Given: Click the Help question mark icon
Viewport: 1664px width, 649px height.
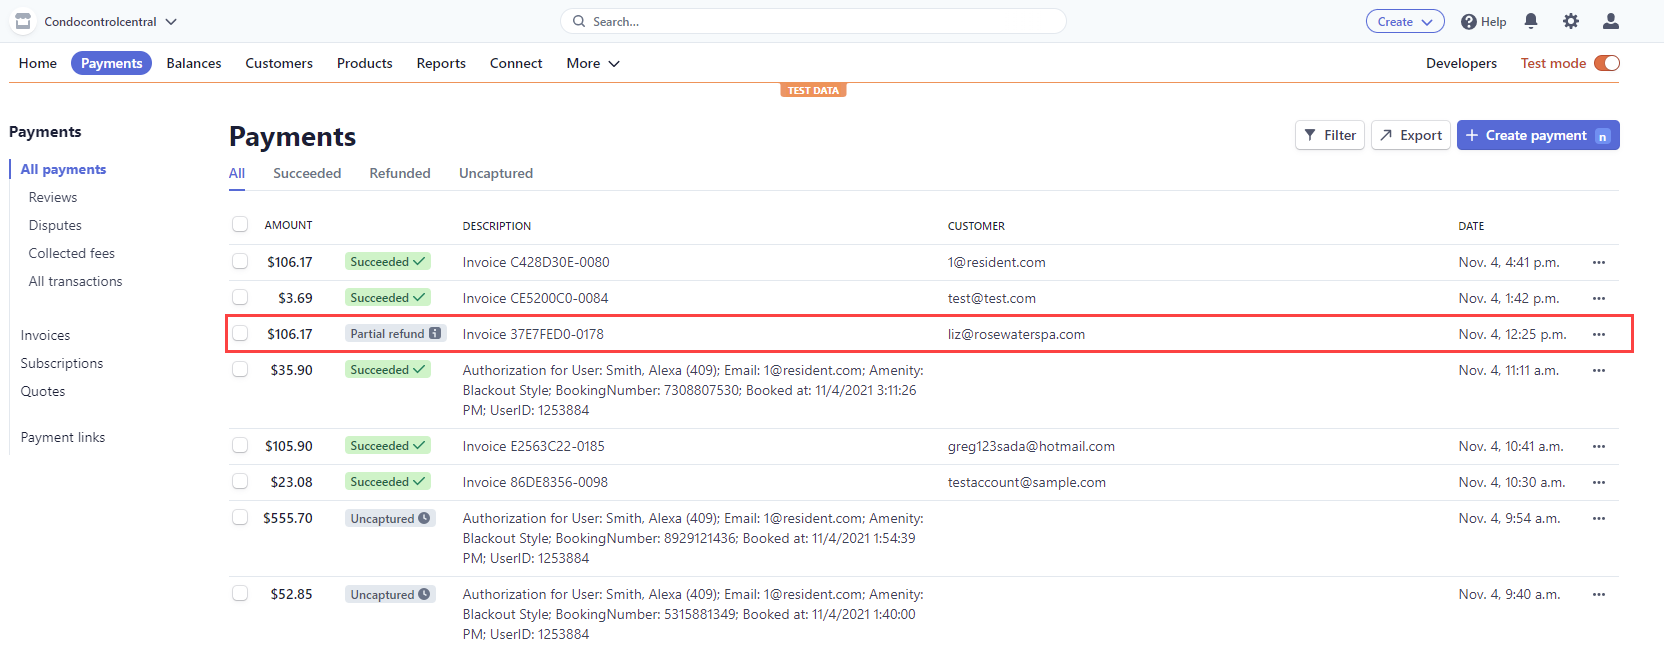Looking at the screenshot, I should pos(1469,22).
